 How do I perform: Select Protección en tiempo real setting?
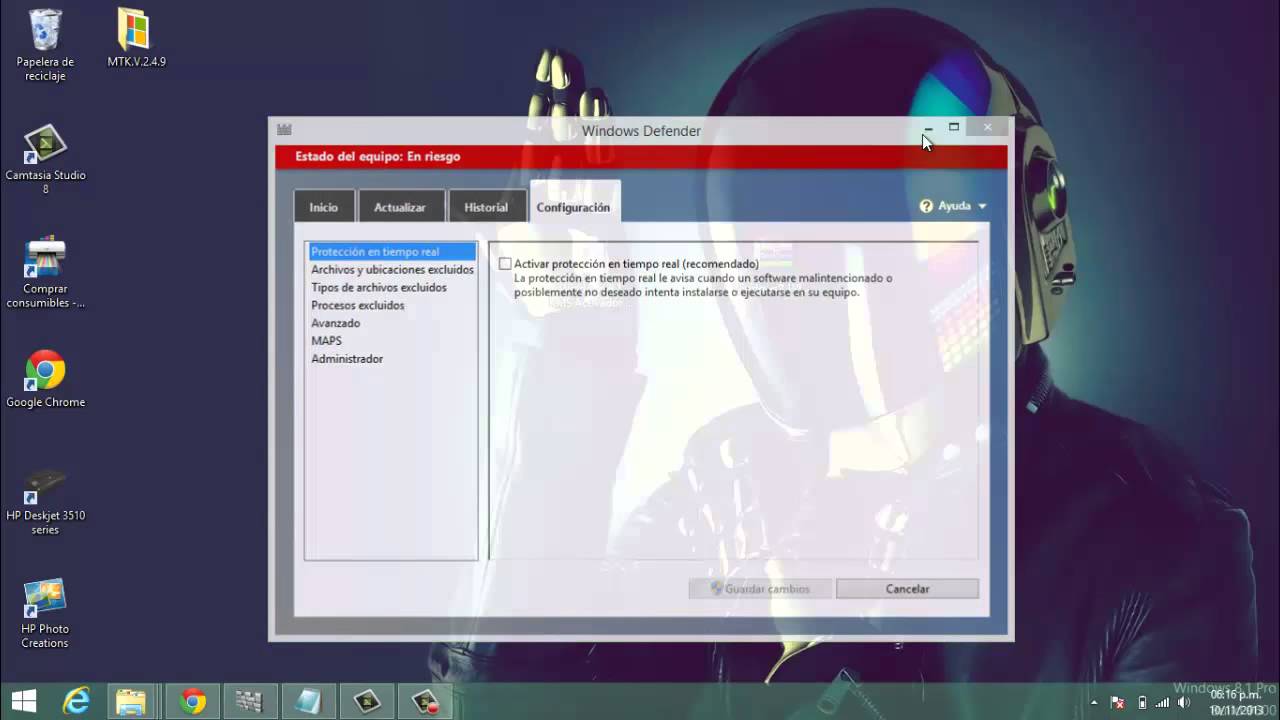tap(392, 252)
